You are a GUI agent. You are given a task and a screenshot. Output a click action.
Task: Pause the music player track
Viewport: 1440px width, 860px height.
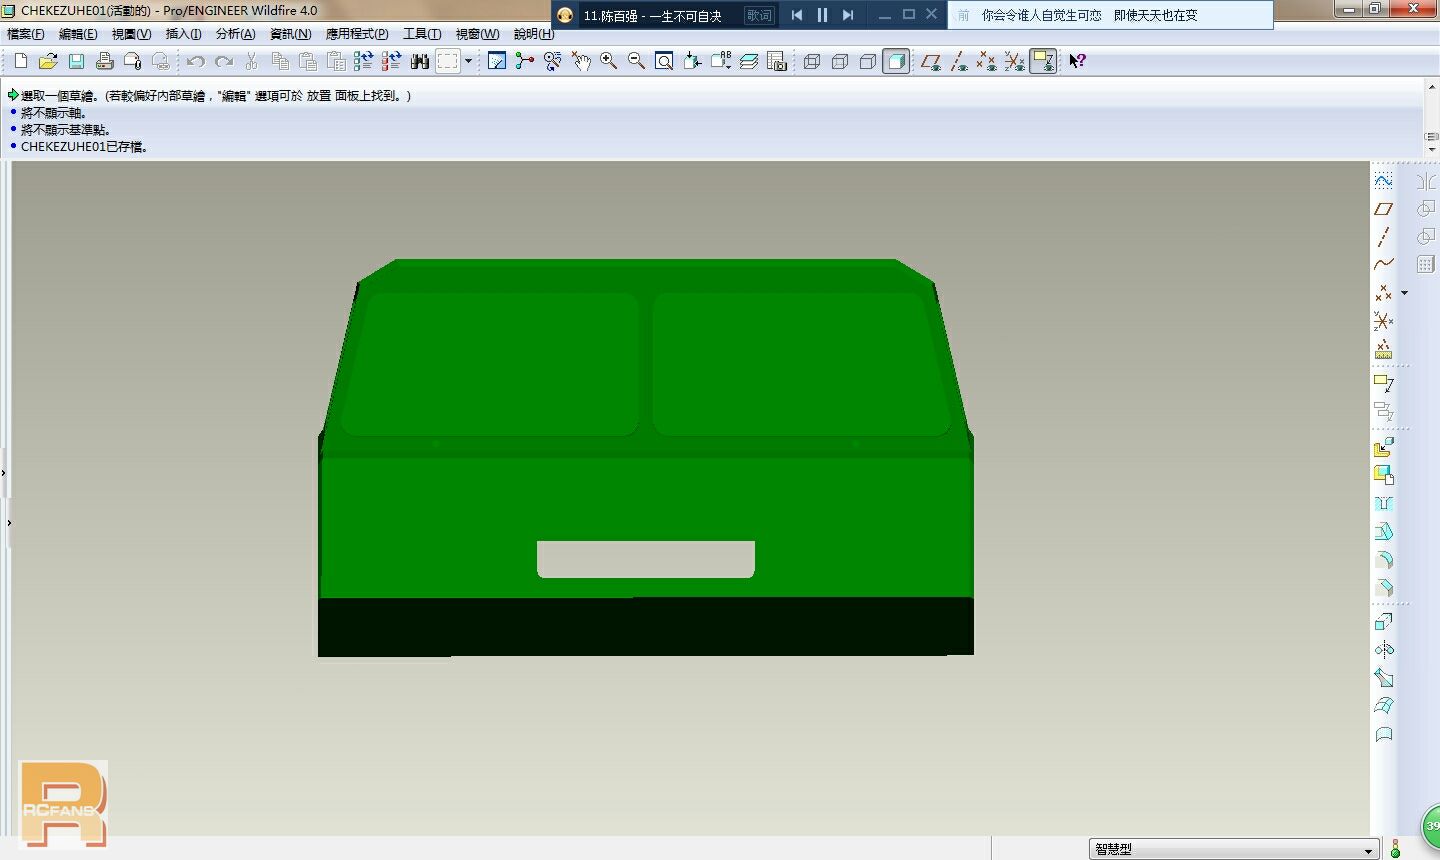pyautogui.click(x=822, y=15)
